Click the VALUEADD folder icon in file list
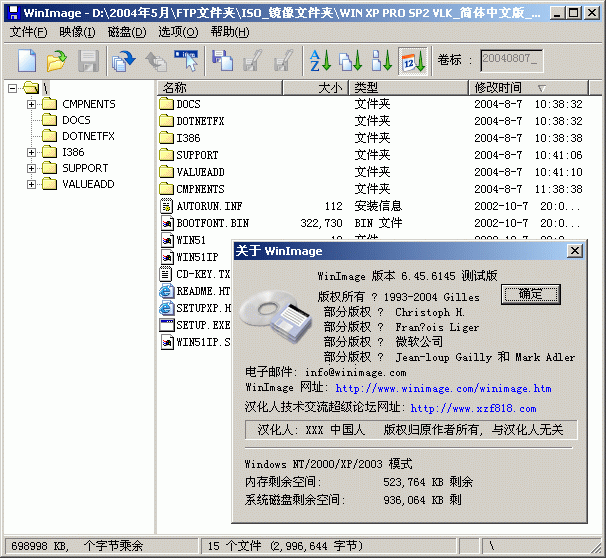Screen dimensions: 606x558 coord(166,172)
